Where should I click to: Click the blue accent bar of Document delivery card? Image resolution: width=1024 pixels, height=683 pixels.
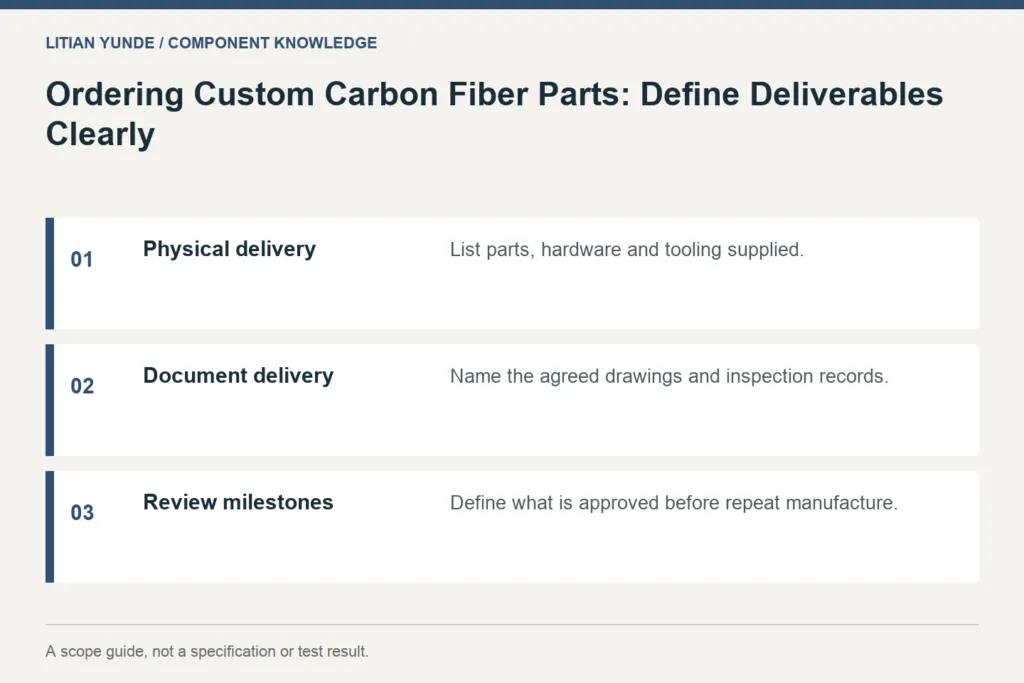click(50, 400)
